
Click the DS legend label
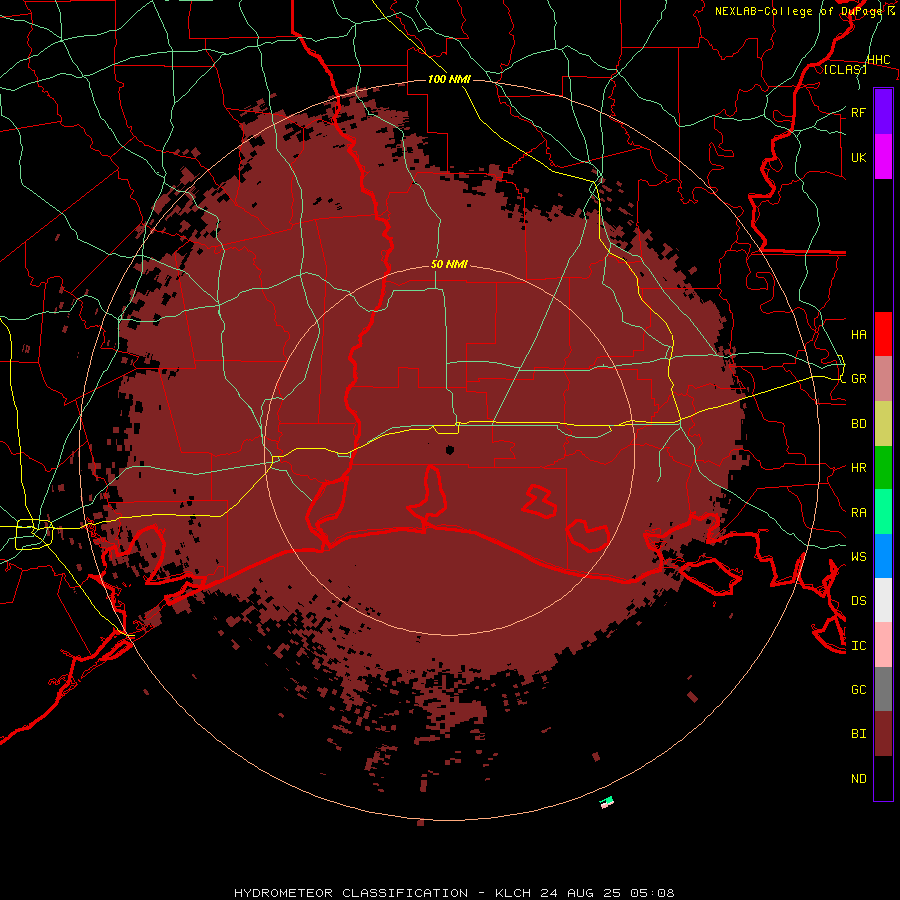coord(858,601)
